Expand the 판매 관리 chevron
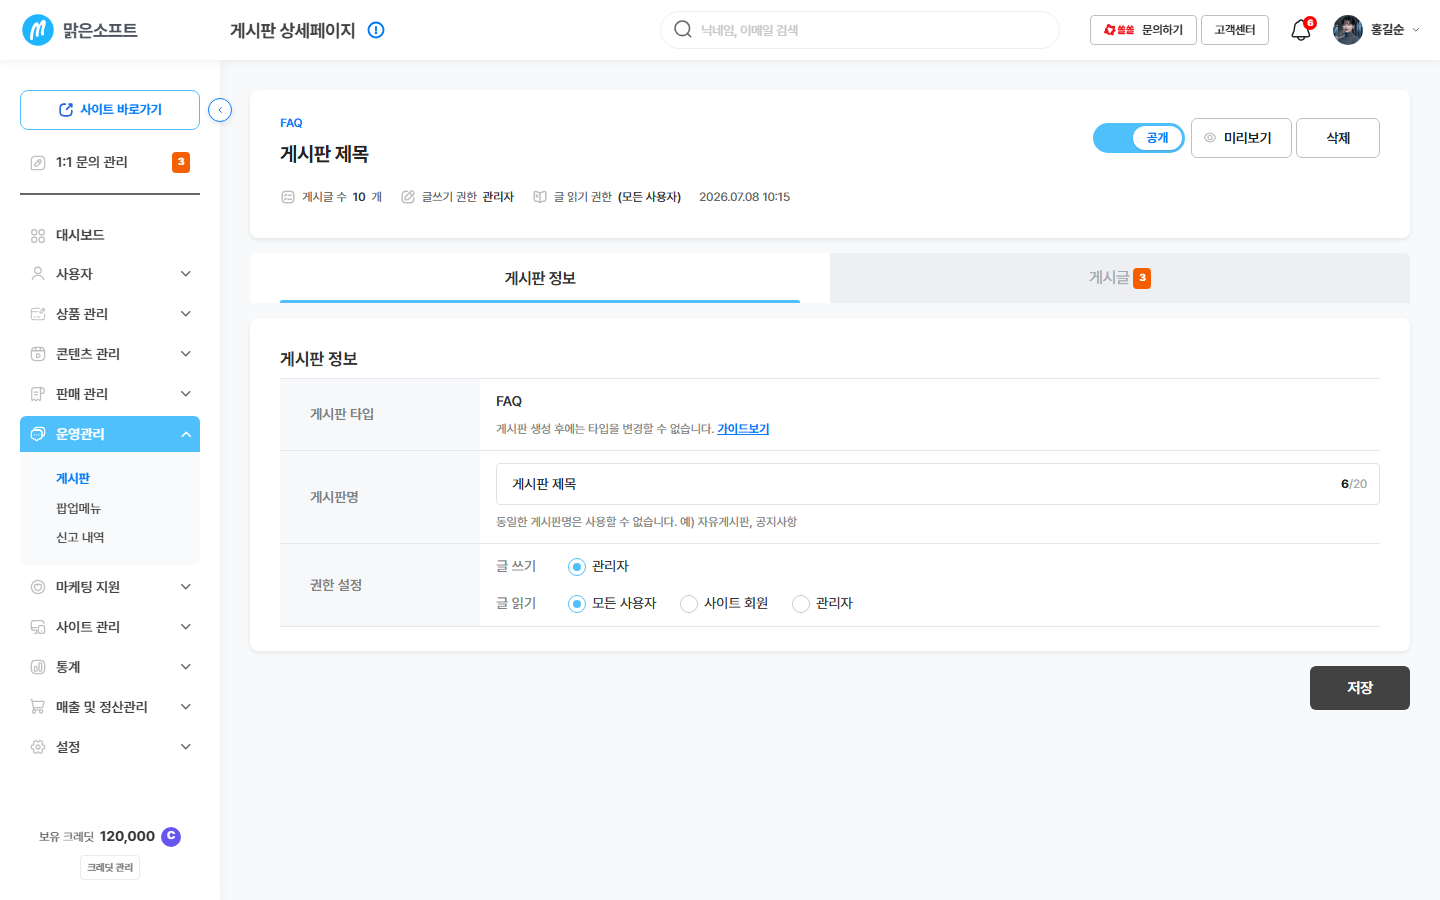This screenshot has height=900, width=1440. click(186, 394)
